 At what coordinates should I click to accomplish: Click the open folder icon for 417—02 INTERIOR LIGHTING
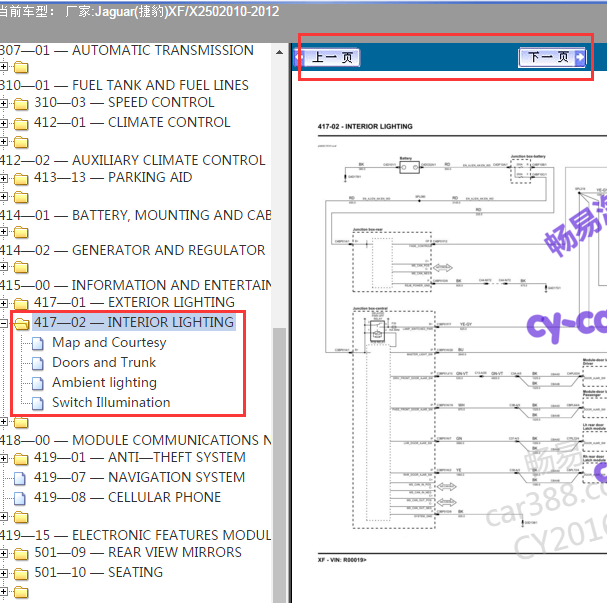pos(21,323)
